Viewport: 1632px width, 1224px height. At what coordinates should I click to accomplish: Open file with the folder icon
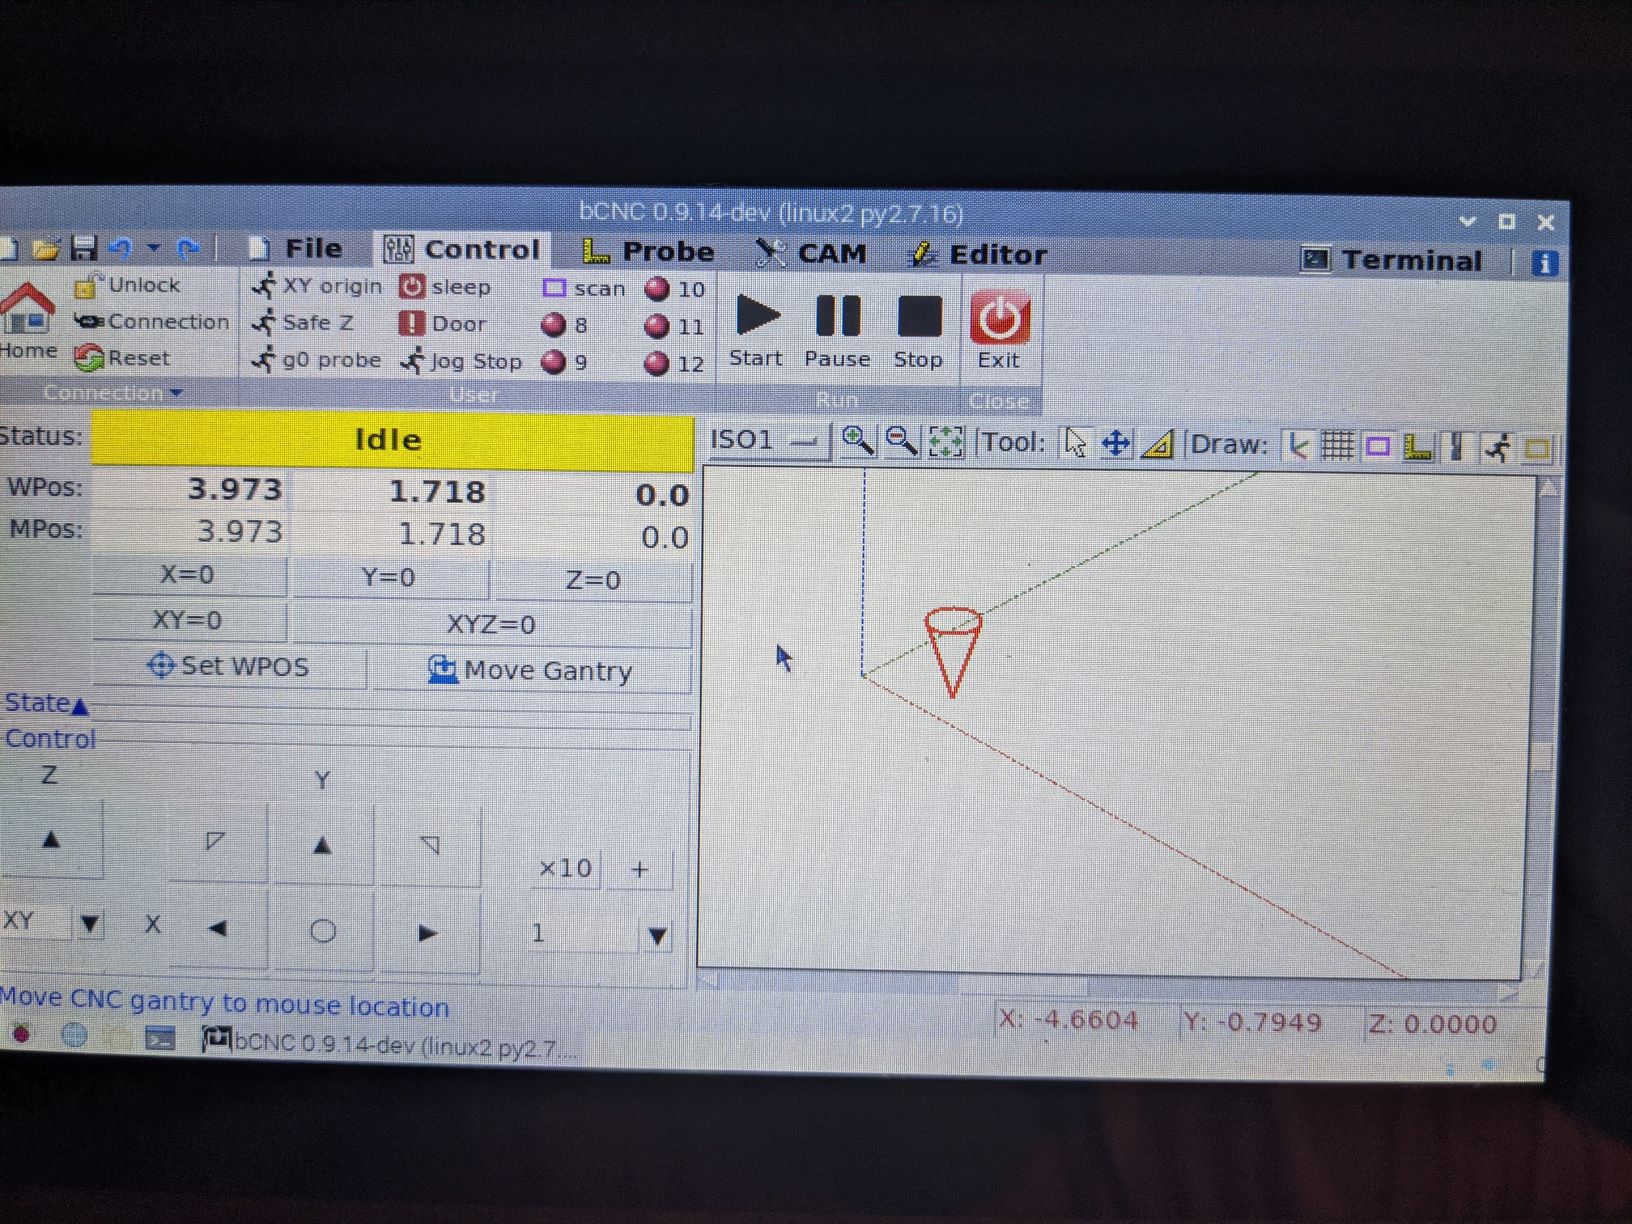pyautogui.click(x=45, y=248)
